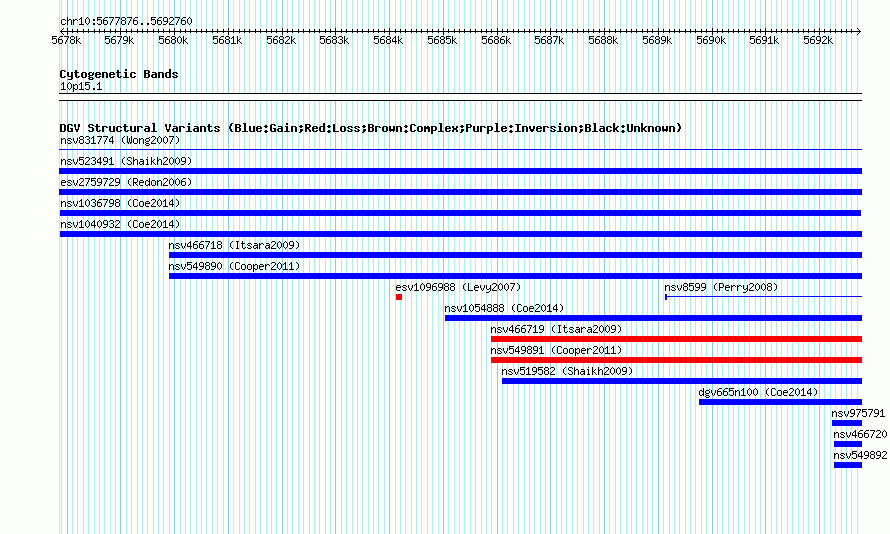Click the 5678k ruler tick label
Viewport: 890px width, 534px height.
click(66, 40)
